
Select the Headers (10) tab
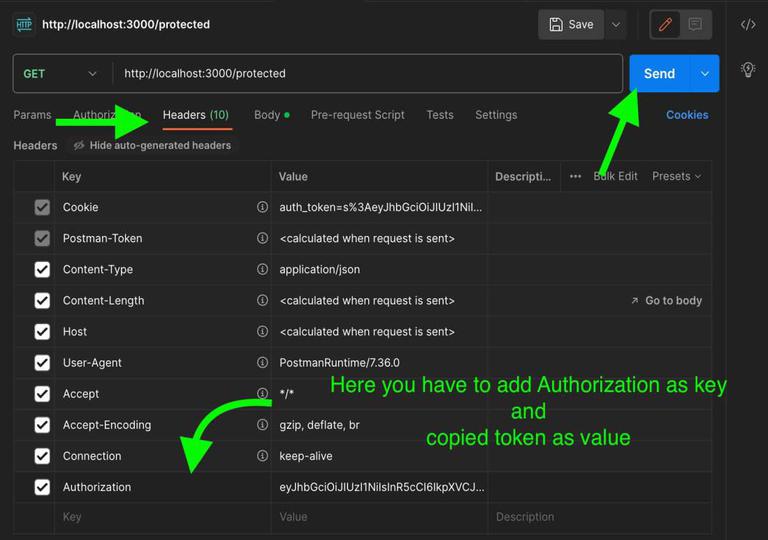click(196, 115)
